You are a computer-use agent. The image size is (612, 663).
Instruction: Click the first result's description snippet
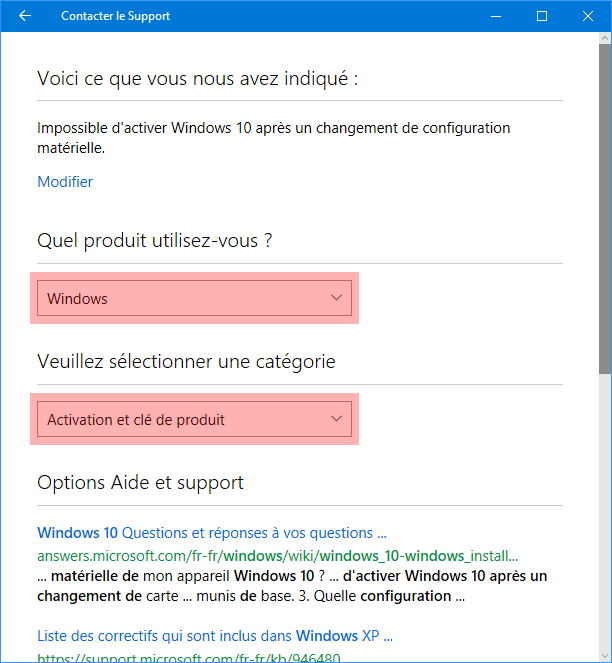(x=292, y=586)
